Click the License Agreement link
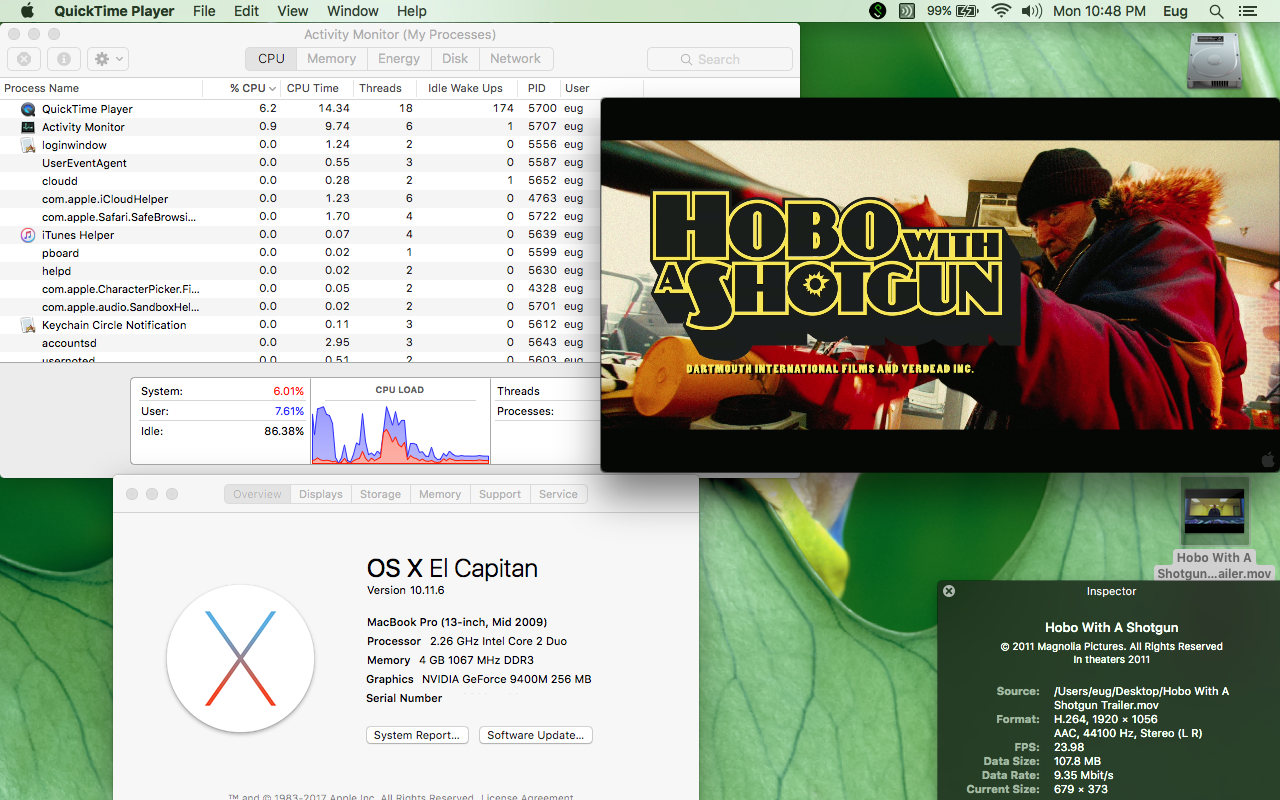The image size is (1280, 800). (x=527, y=797)
